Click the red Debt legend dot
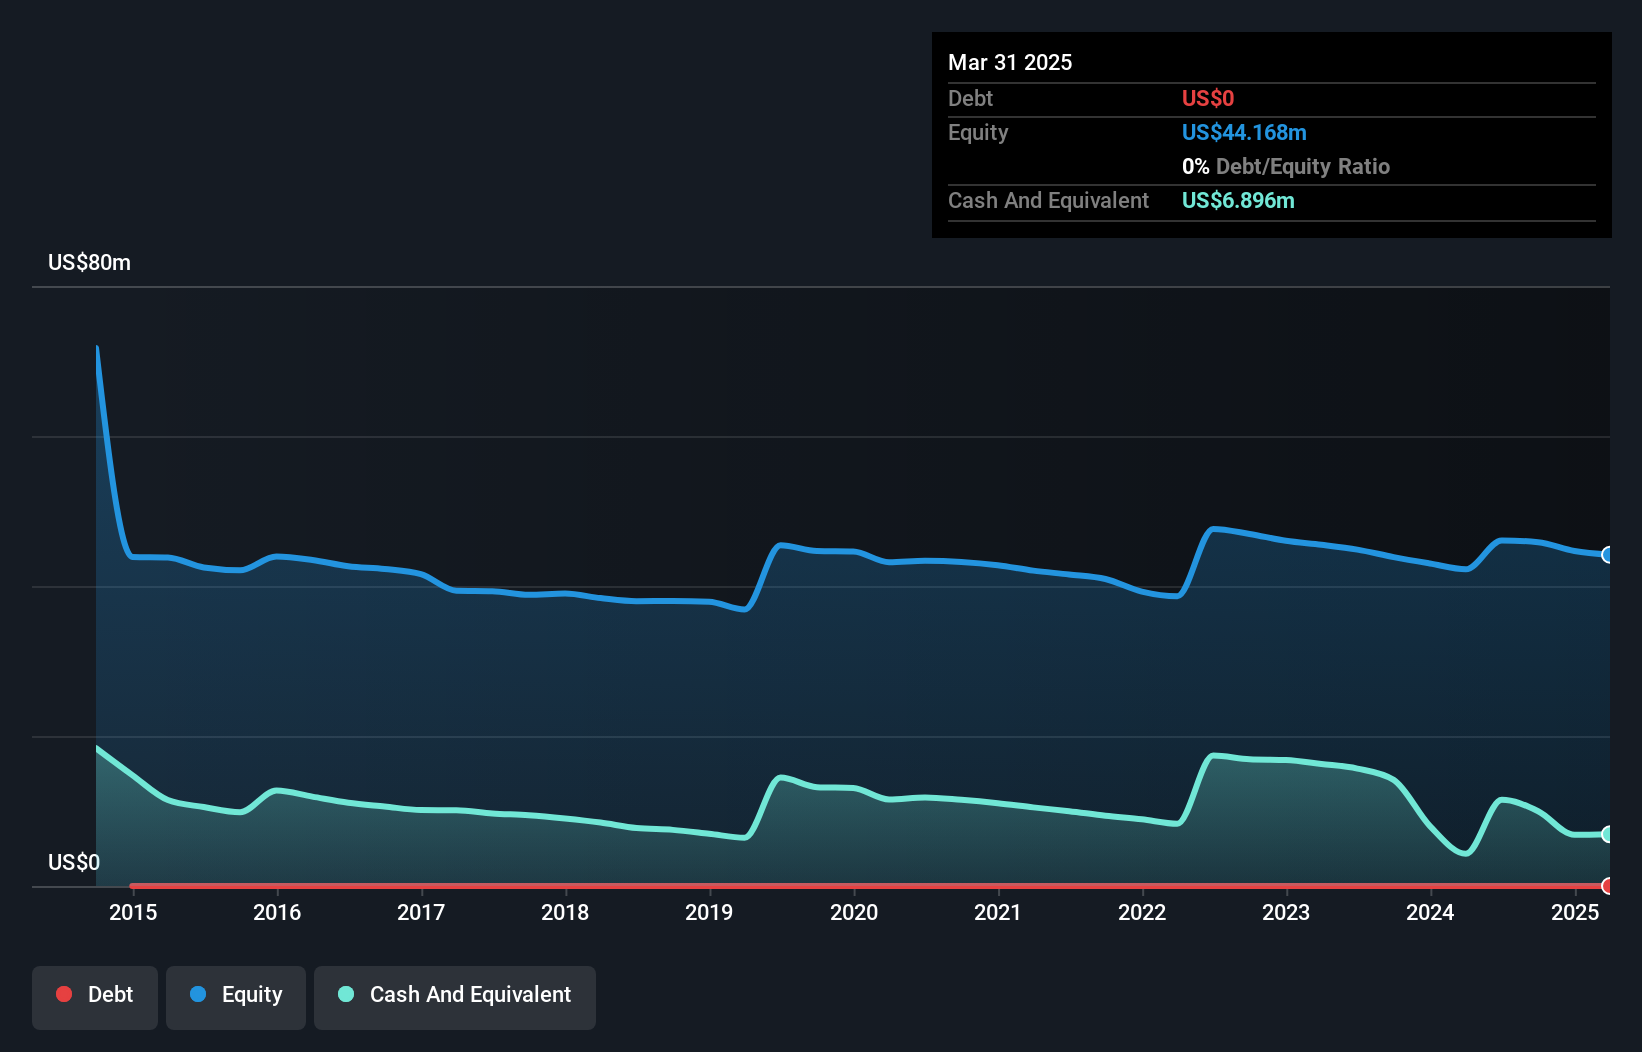 coord(64,995)
